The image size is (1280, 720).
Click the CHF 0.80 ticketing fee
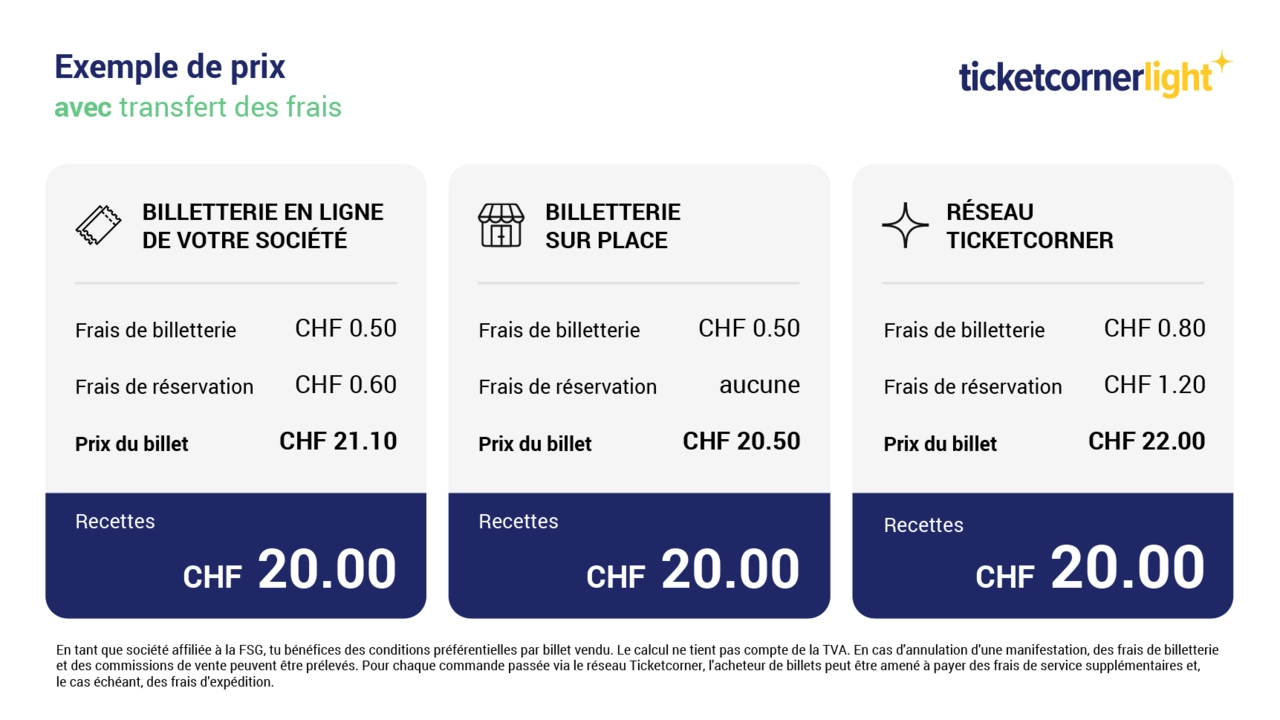click(1154, 328)
